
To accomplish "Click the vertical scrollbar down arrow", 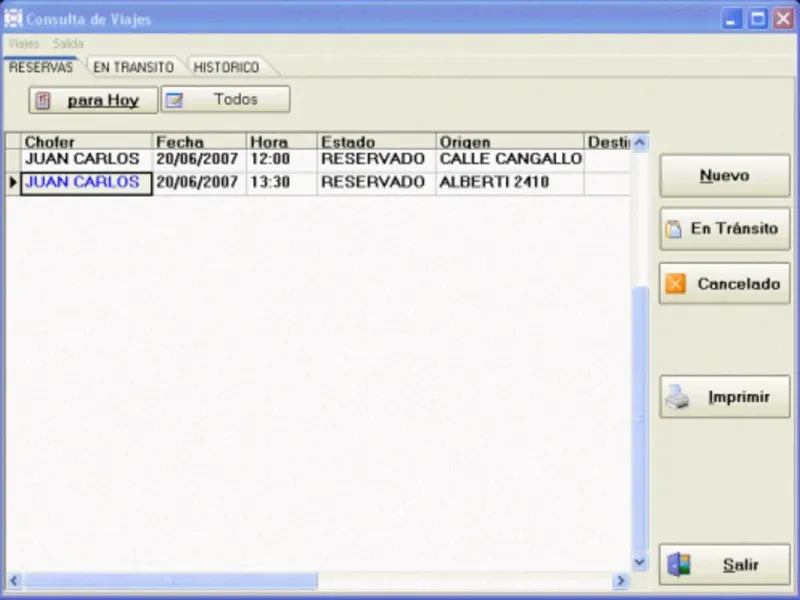I will (x=640, y=562).
